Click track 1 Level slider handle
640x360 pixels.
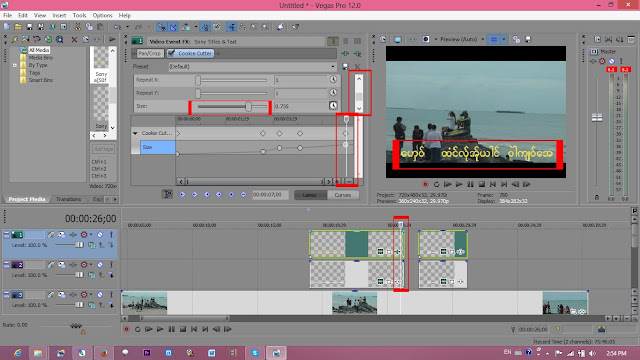(x=79, y=245)
